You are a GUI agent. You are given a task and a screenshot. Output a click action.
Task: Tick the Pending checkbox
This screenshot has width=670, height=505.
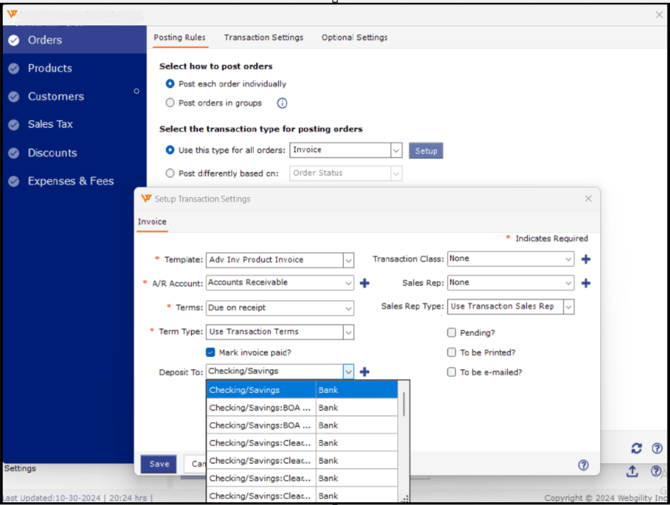[452, 332]
